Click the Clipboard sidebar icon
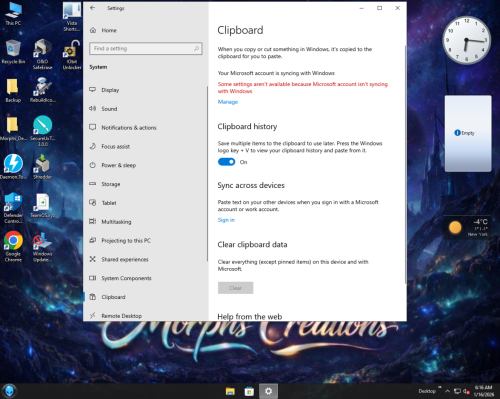The width and height of the screenshot is (500, 399). (x=93, y=297)
